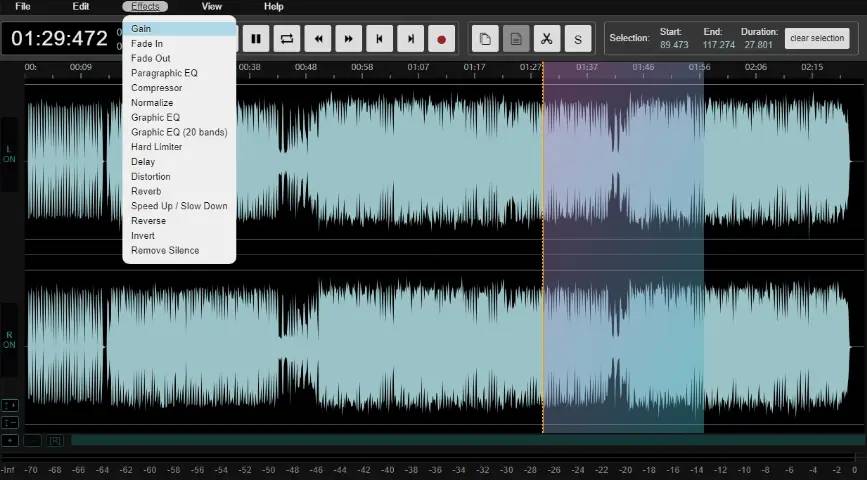Click the horizontal zoom in plus button
Image resolution: width=867 pixels, height=480 pixels.
pyautogui.click(x=10, y=441)
